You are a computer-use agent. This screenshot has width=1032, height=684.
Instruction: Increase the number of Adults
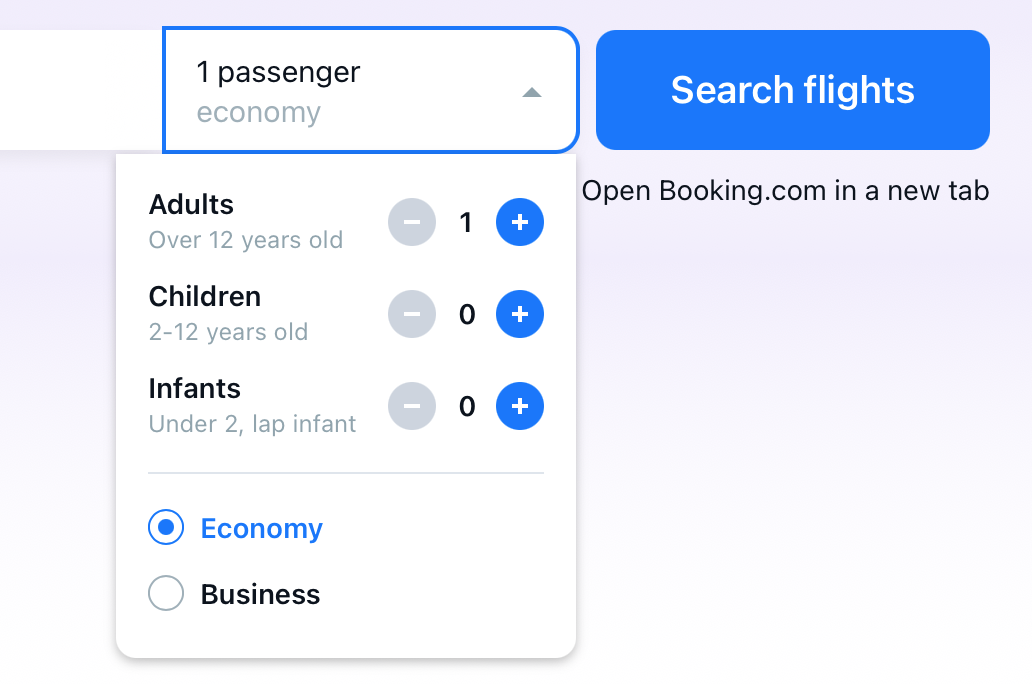(519, 223)
